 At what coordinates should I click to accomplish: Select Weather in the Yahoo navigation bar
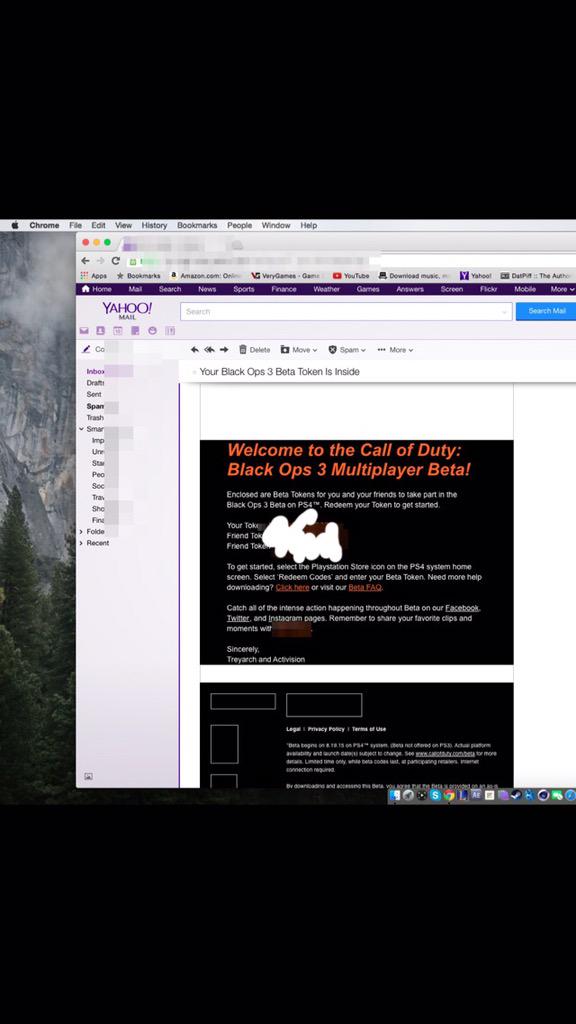pos(327,289)
